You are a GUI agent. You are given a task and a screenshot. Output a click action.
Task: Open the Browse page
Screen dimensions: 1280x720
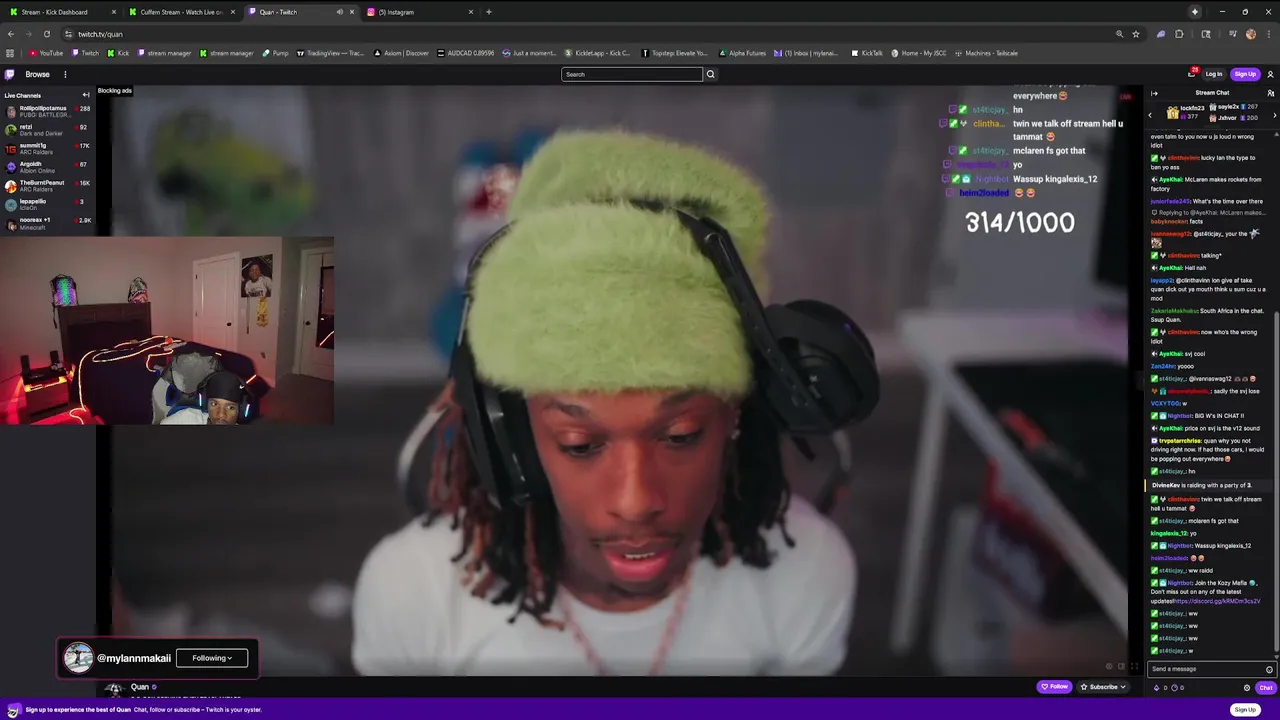tap(37, 74)
